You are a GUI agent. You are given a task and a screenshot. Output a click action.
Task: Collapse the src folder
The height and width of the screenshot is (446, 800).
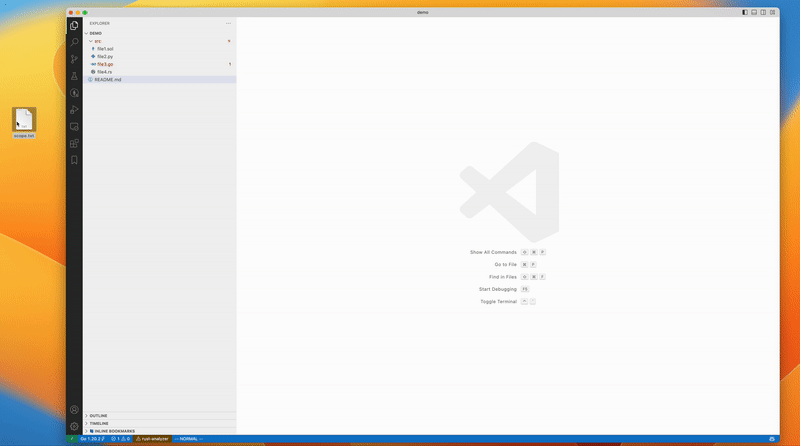[x=160, y=41]
